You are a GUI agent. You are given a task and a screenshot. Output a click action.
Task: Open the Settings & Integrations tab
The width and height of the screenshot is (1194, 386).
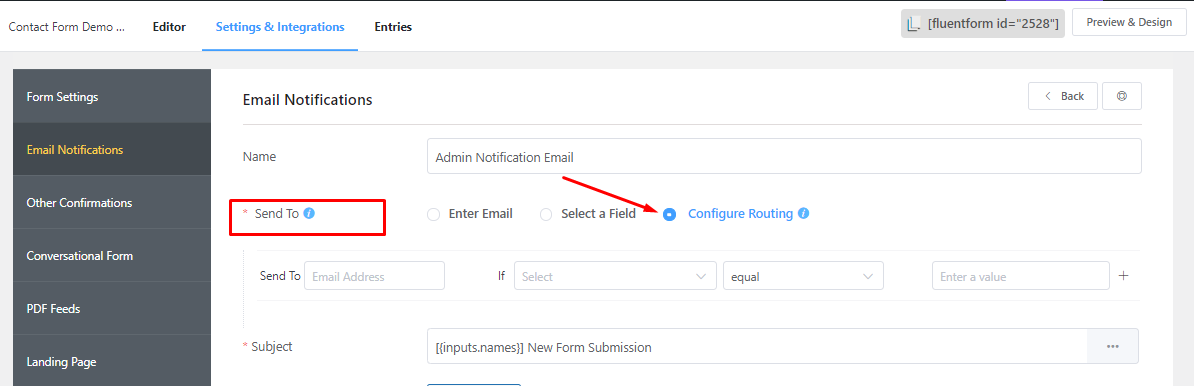pyautogui.click(x=279, y=27)
